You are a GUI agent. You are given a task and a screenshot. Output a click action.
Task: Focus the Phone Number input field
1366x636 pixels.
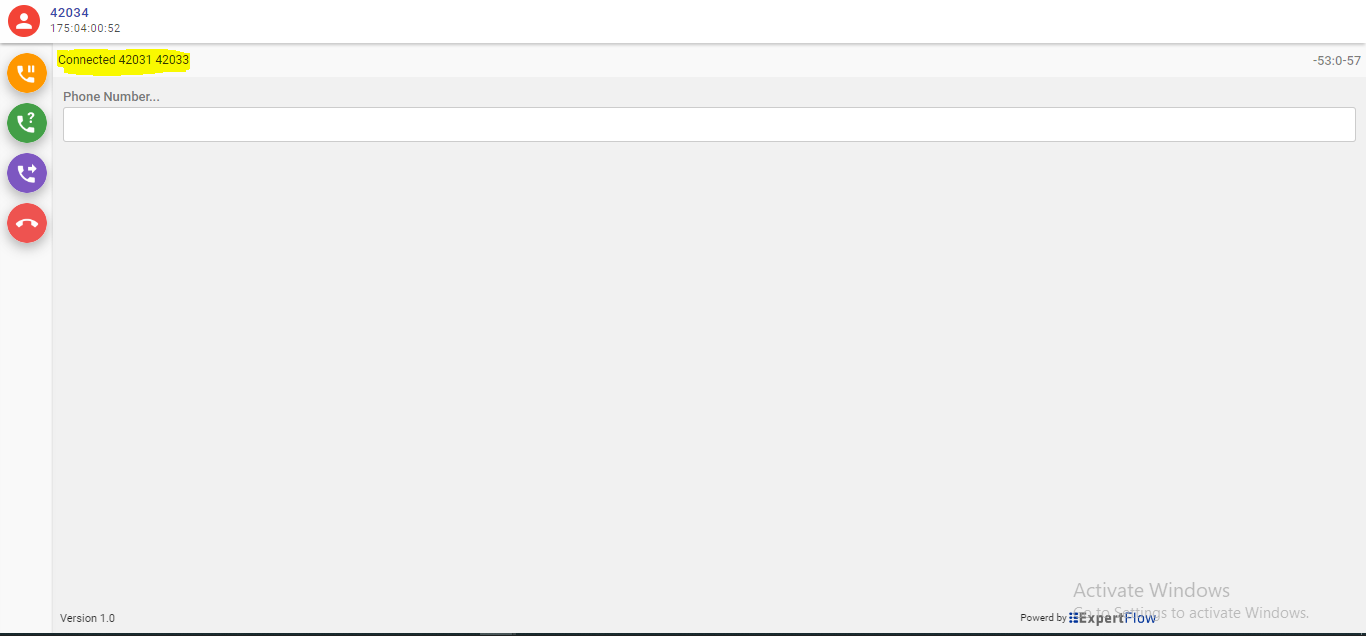[709, 125]
